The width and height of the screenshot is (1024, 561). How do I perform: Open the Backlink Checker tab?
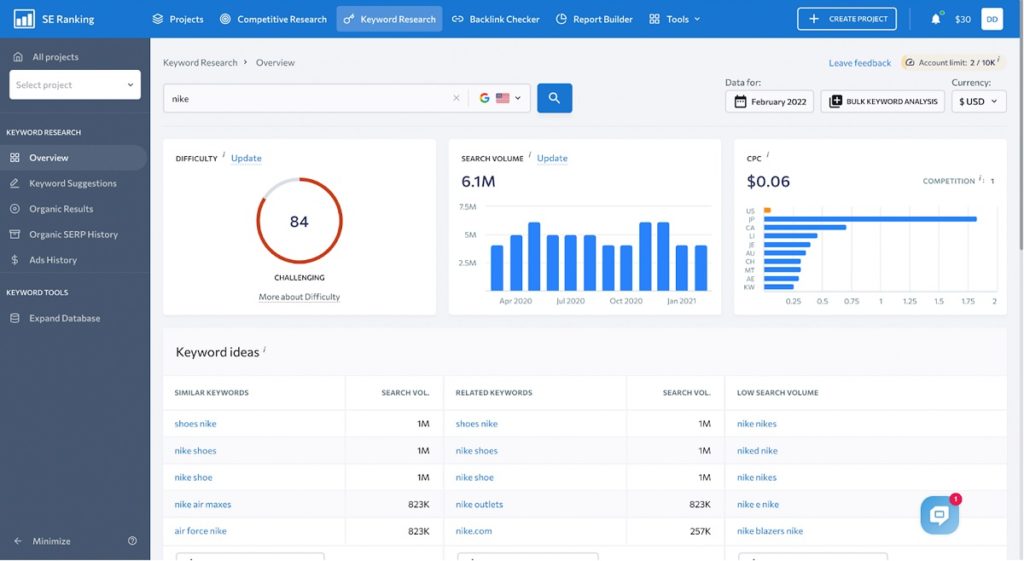[496, 19]
